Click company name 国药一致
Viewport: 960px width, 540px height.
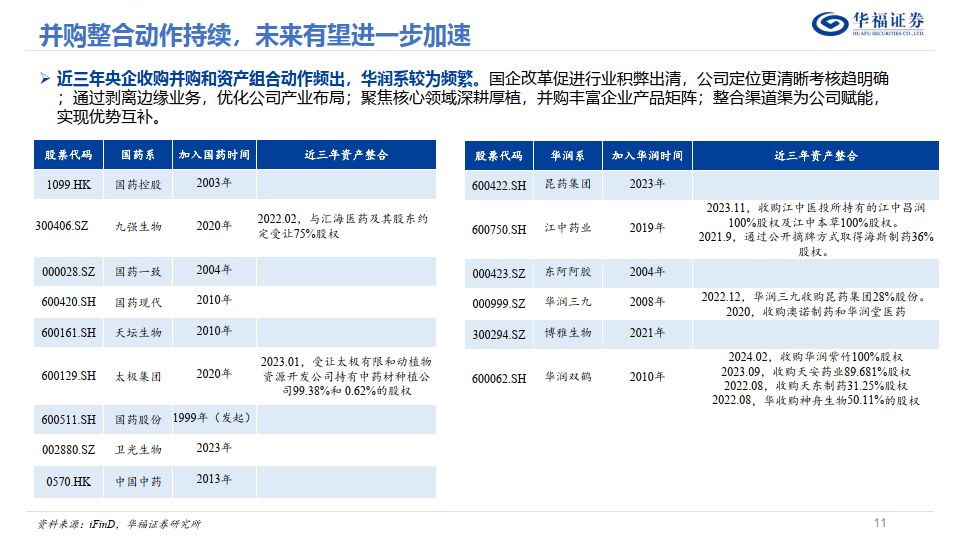coord(138,271)
